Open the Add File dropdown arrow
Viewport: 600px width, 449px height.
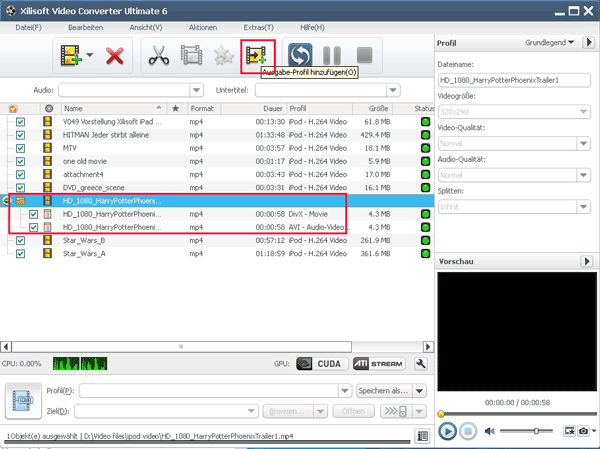tap(90, 55)
